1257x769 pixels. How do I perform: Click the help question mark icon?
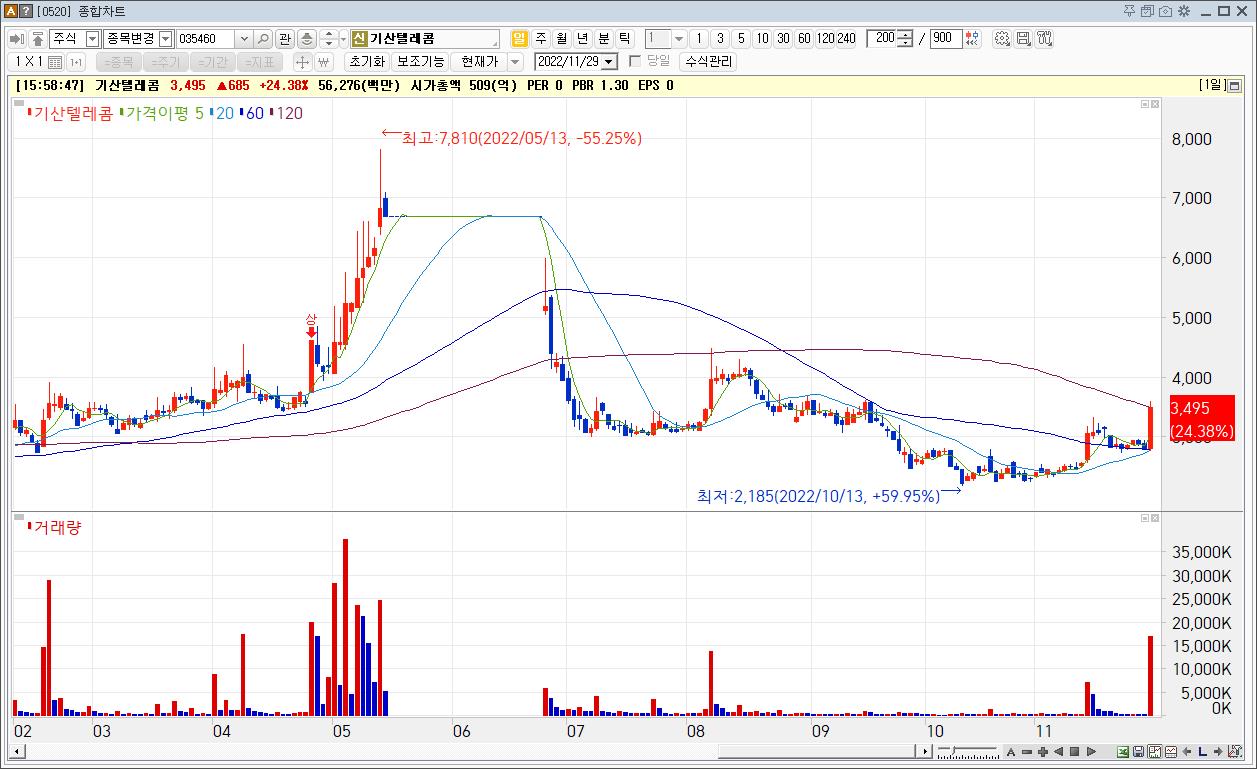point(27,11)
